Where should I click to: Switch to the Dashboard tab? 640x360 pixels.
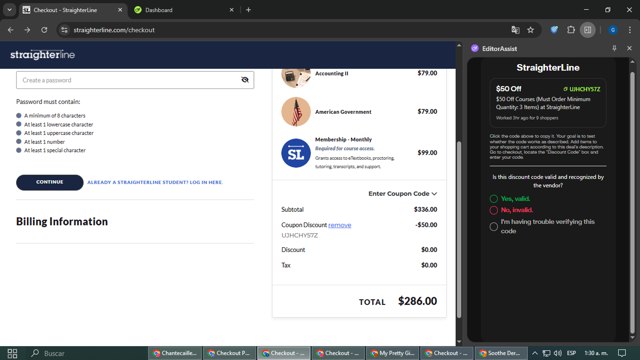coord(184,10)
